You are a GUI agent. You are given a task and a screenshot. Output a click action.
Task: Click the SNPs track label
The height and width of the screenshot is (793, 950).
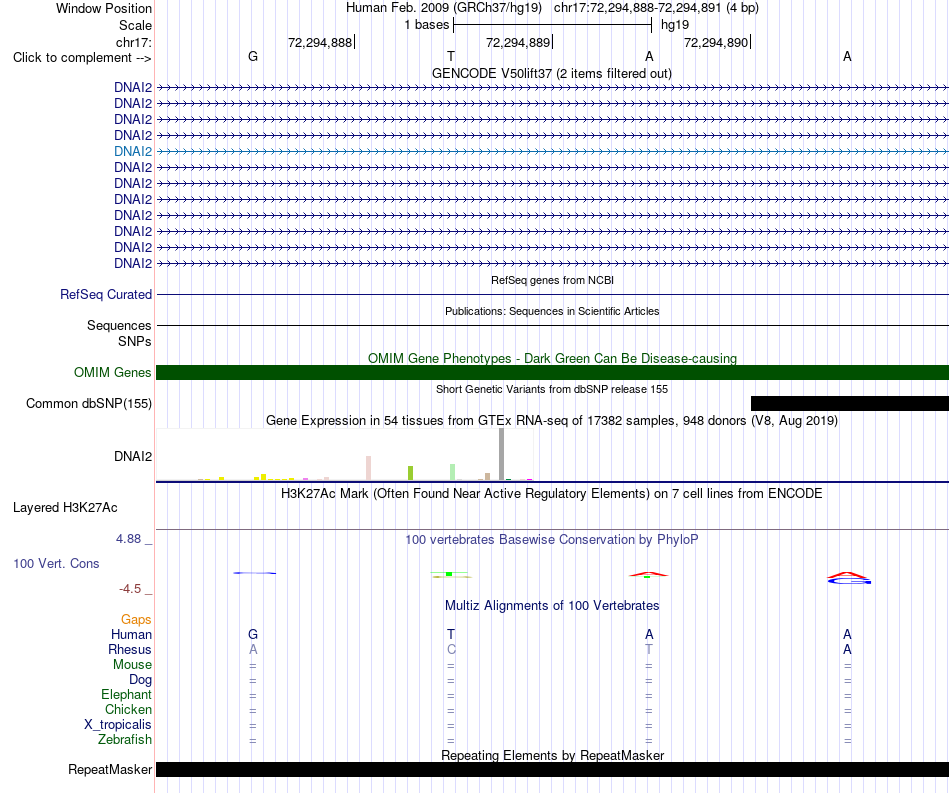pos(135,341)
